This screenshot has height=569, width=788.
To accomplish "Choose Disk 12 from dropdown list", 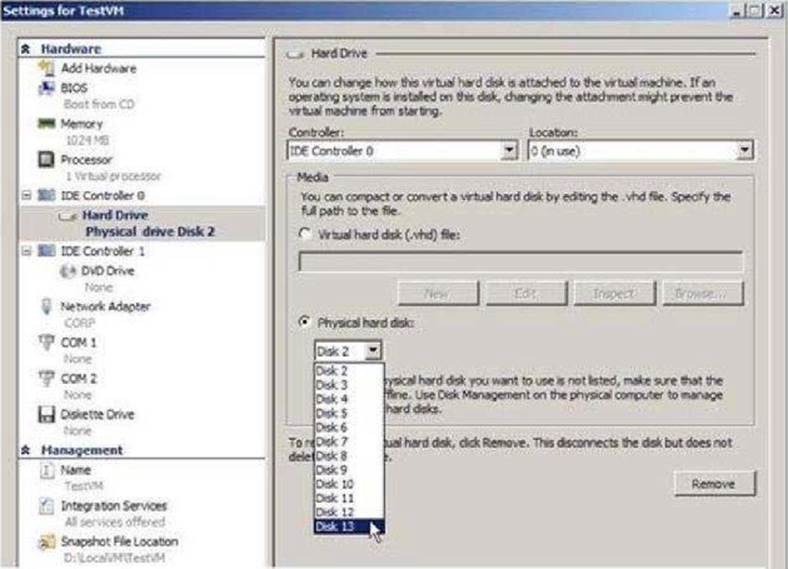I will point(349,512).
